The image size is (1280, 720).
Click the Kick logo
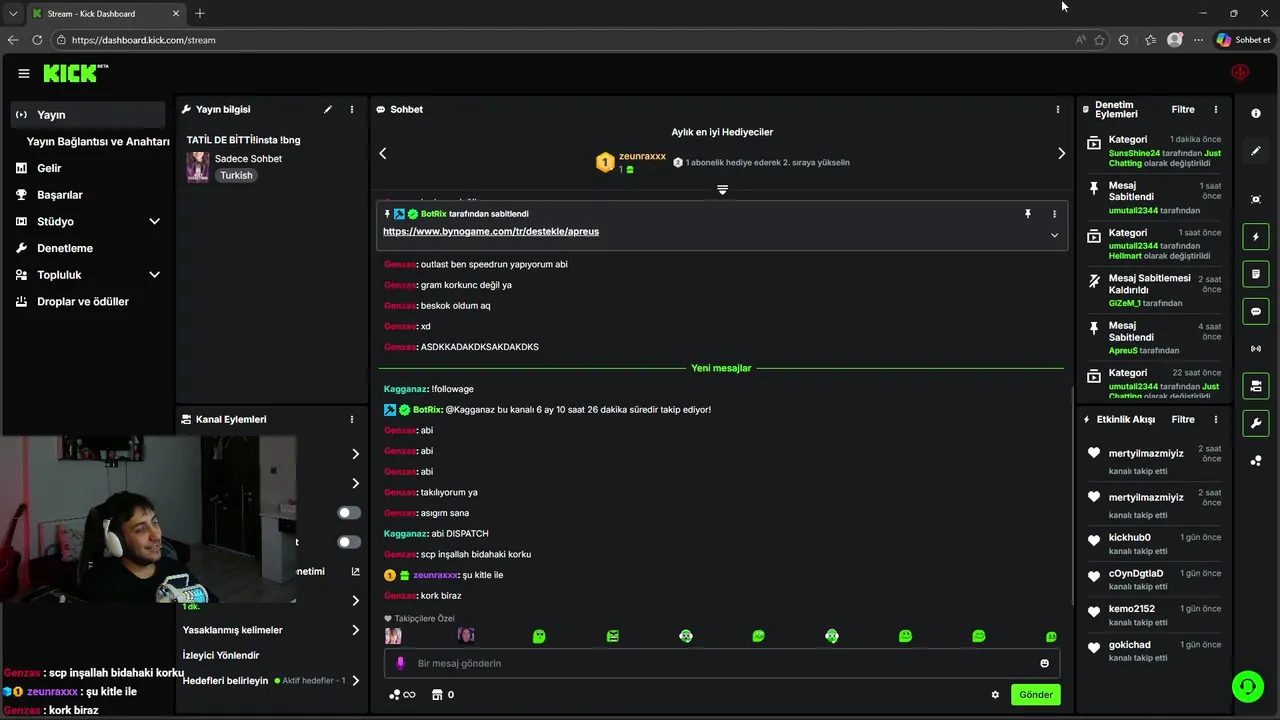point(75,73)
